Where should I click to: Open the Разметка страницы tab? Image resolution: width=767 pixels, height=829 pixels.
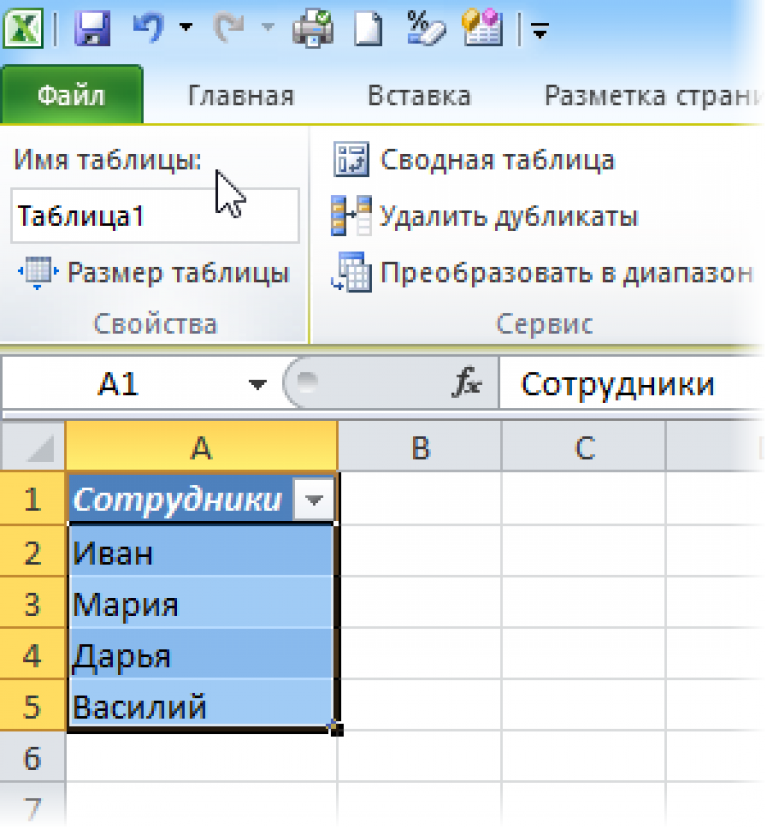pyautogui.click(x=654, y=96)
